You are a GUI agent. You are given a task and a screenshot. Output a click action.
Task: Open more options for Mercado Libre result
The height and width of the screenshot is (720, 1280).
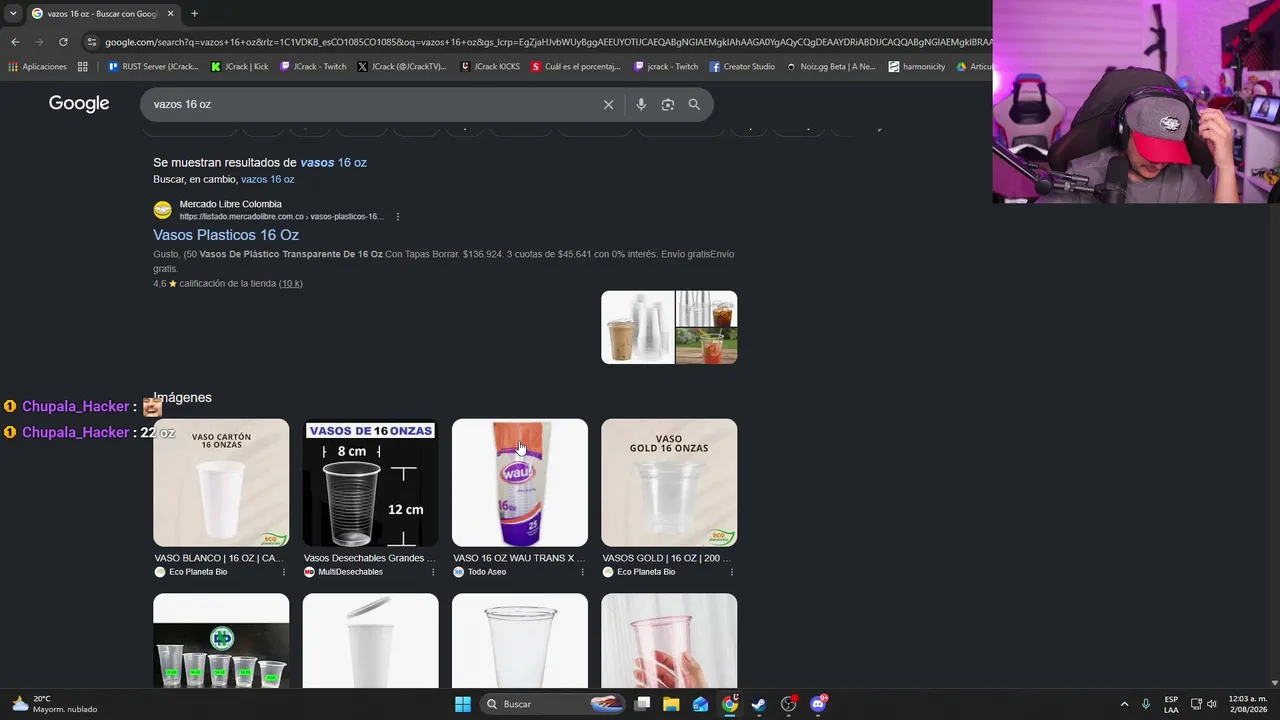398,217
